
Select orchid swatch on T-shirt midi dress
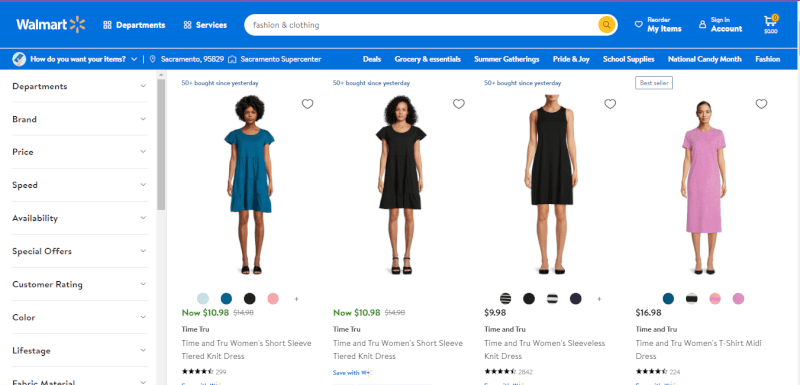(738, 299)
